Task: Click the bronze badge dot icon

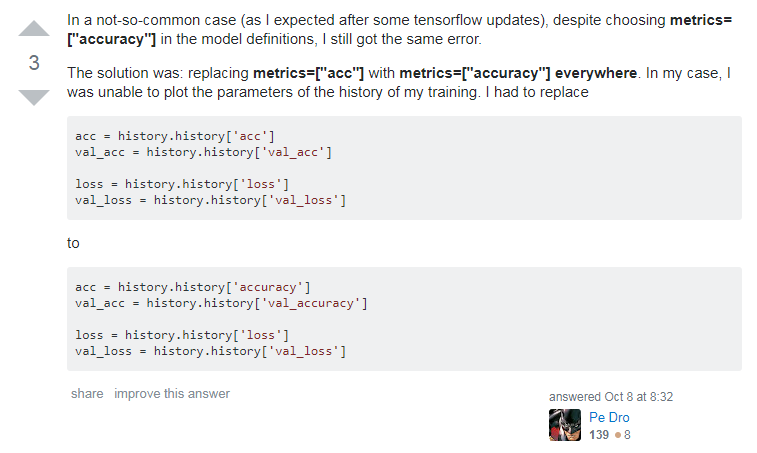Action: click(617, 435)
